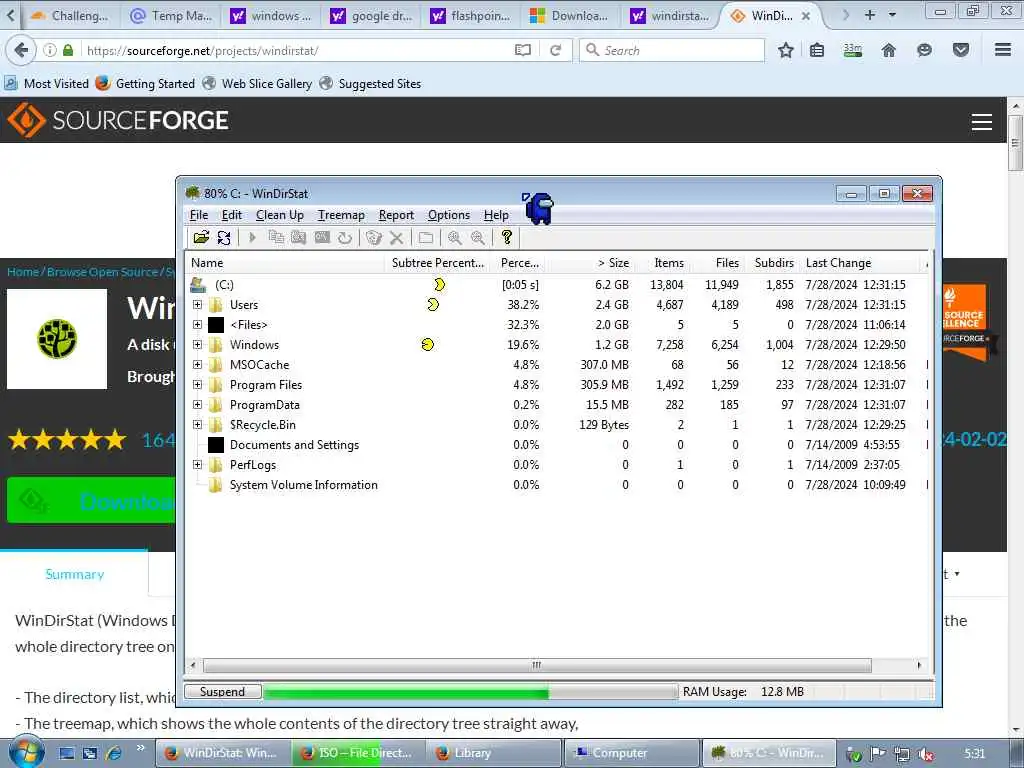The width and height of the screenshot is (1024, 768).
Task: Open the Firefox hamburger menu
Action: coord(1003,50)
